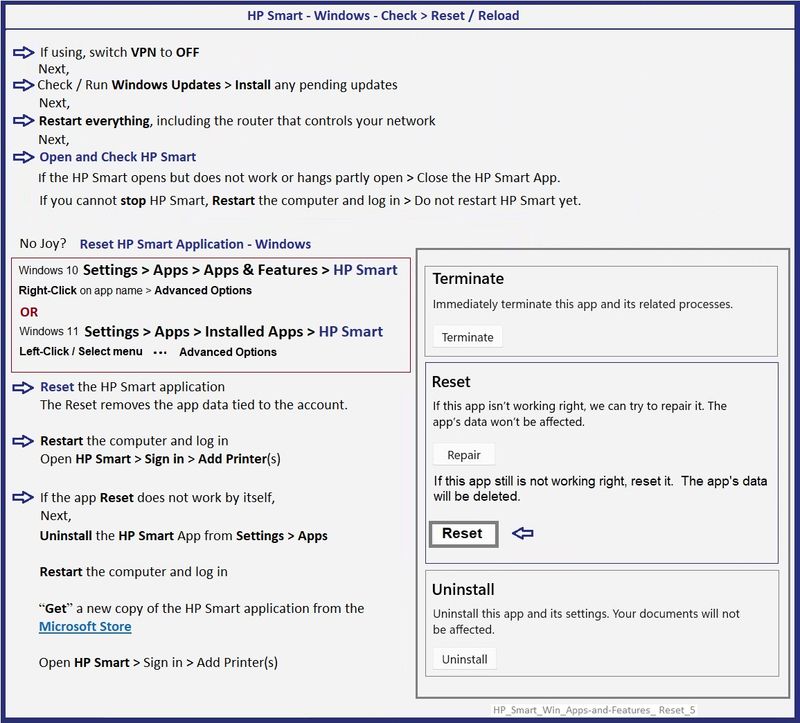Click 'If using, switch VPN to OFF' text
Viewport: 800px width, 723px height.
coord(119,53)
